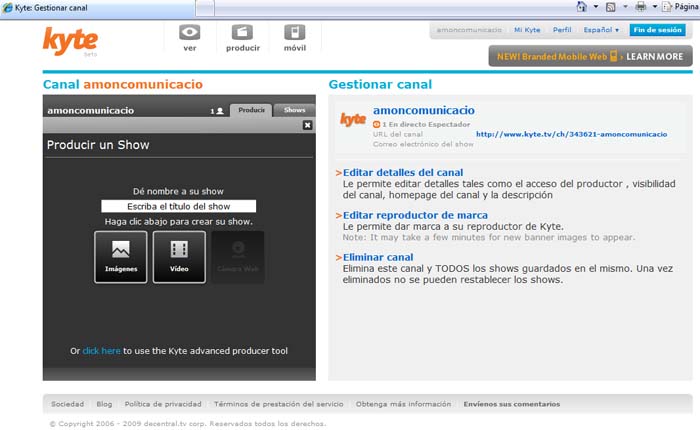
Task: Click the browser Print icon
Action: pos(641,7)
